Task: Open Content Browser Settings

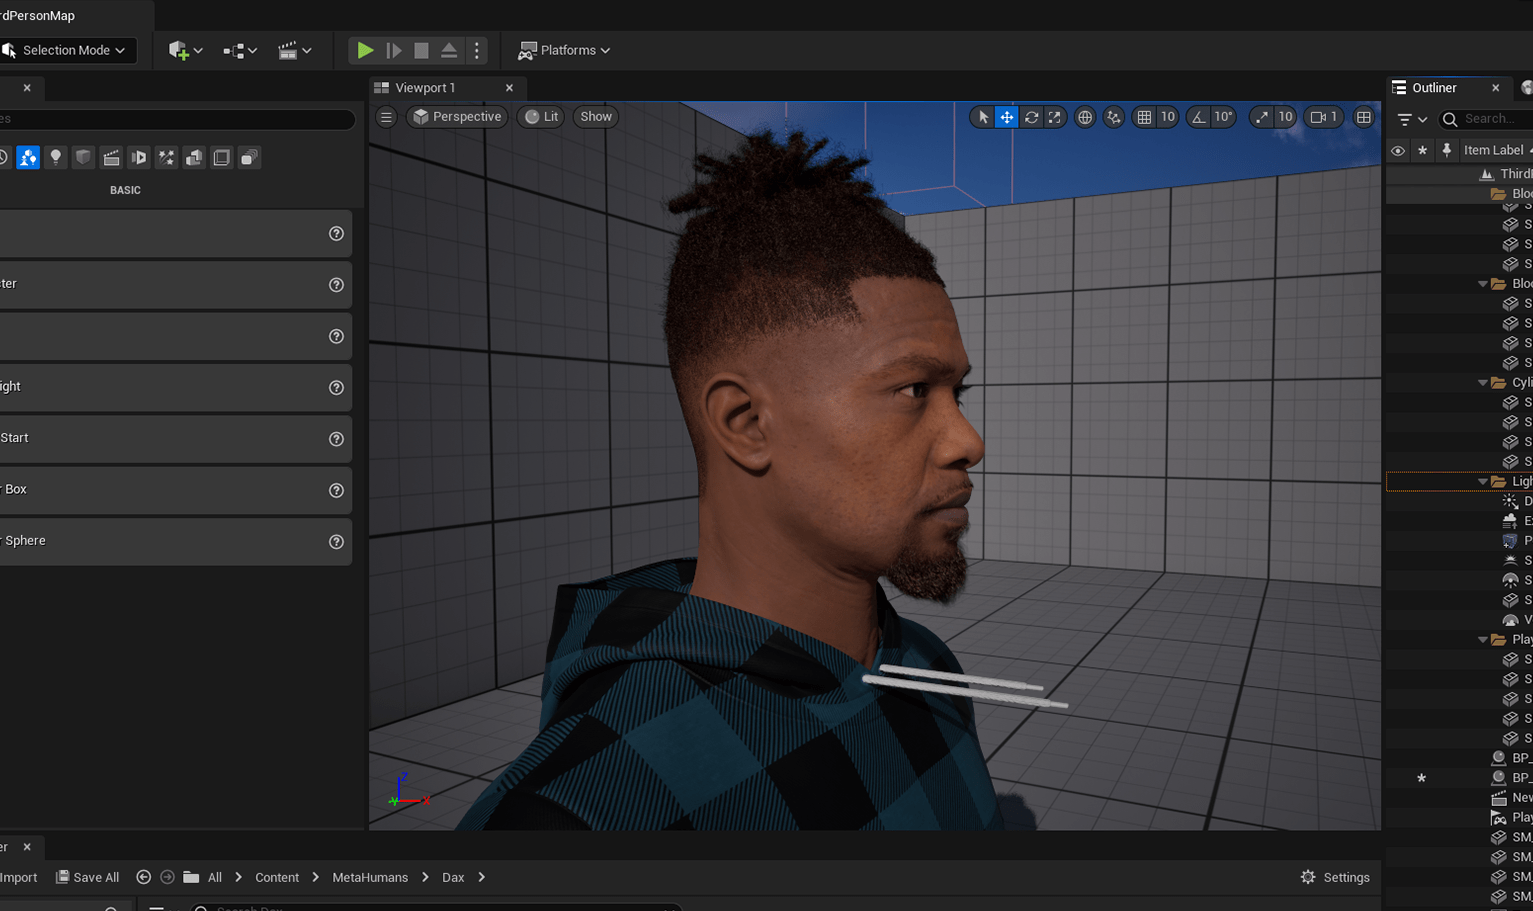Action: tap(1335, 877)
